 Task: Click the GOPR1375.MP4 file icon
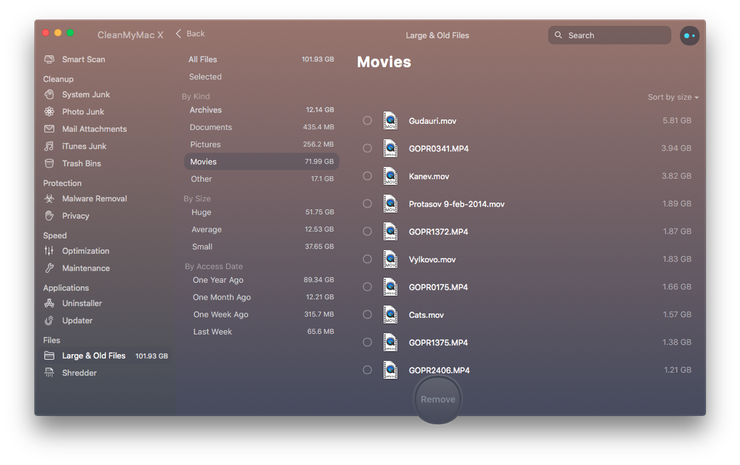[390, 342]
